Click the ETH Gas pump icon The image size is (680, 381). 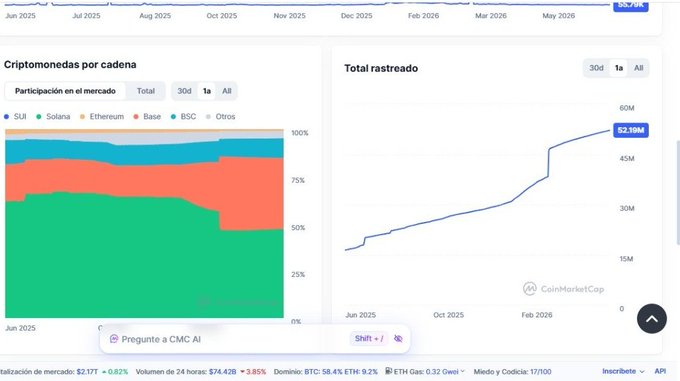click(389, 371)
